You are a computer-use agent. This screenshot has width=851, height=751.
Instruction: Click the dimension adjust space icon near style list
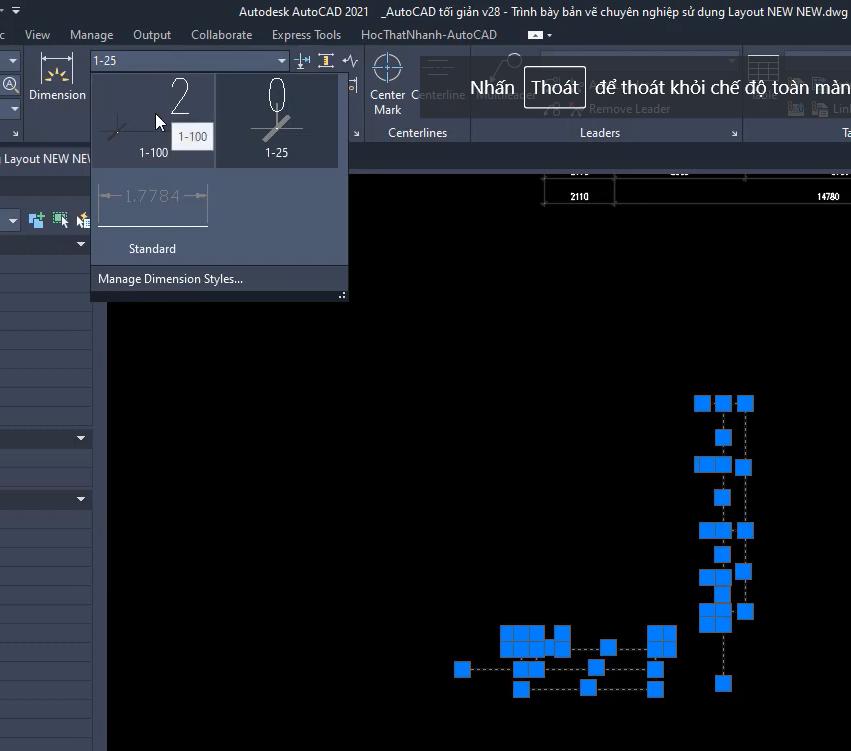(x=326, y=61)
